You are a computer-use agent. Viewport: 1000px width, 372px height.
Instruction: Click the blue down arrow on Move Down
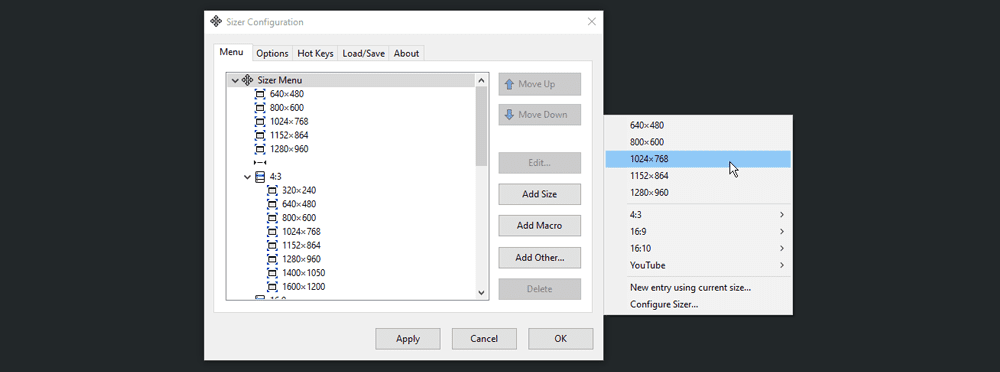(510, 115)
